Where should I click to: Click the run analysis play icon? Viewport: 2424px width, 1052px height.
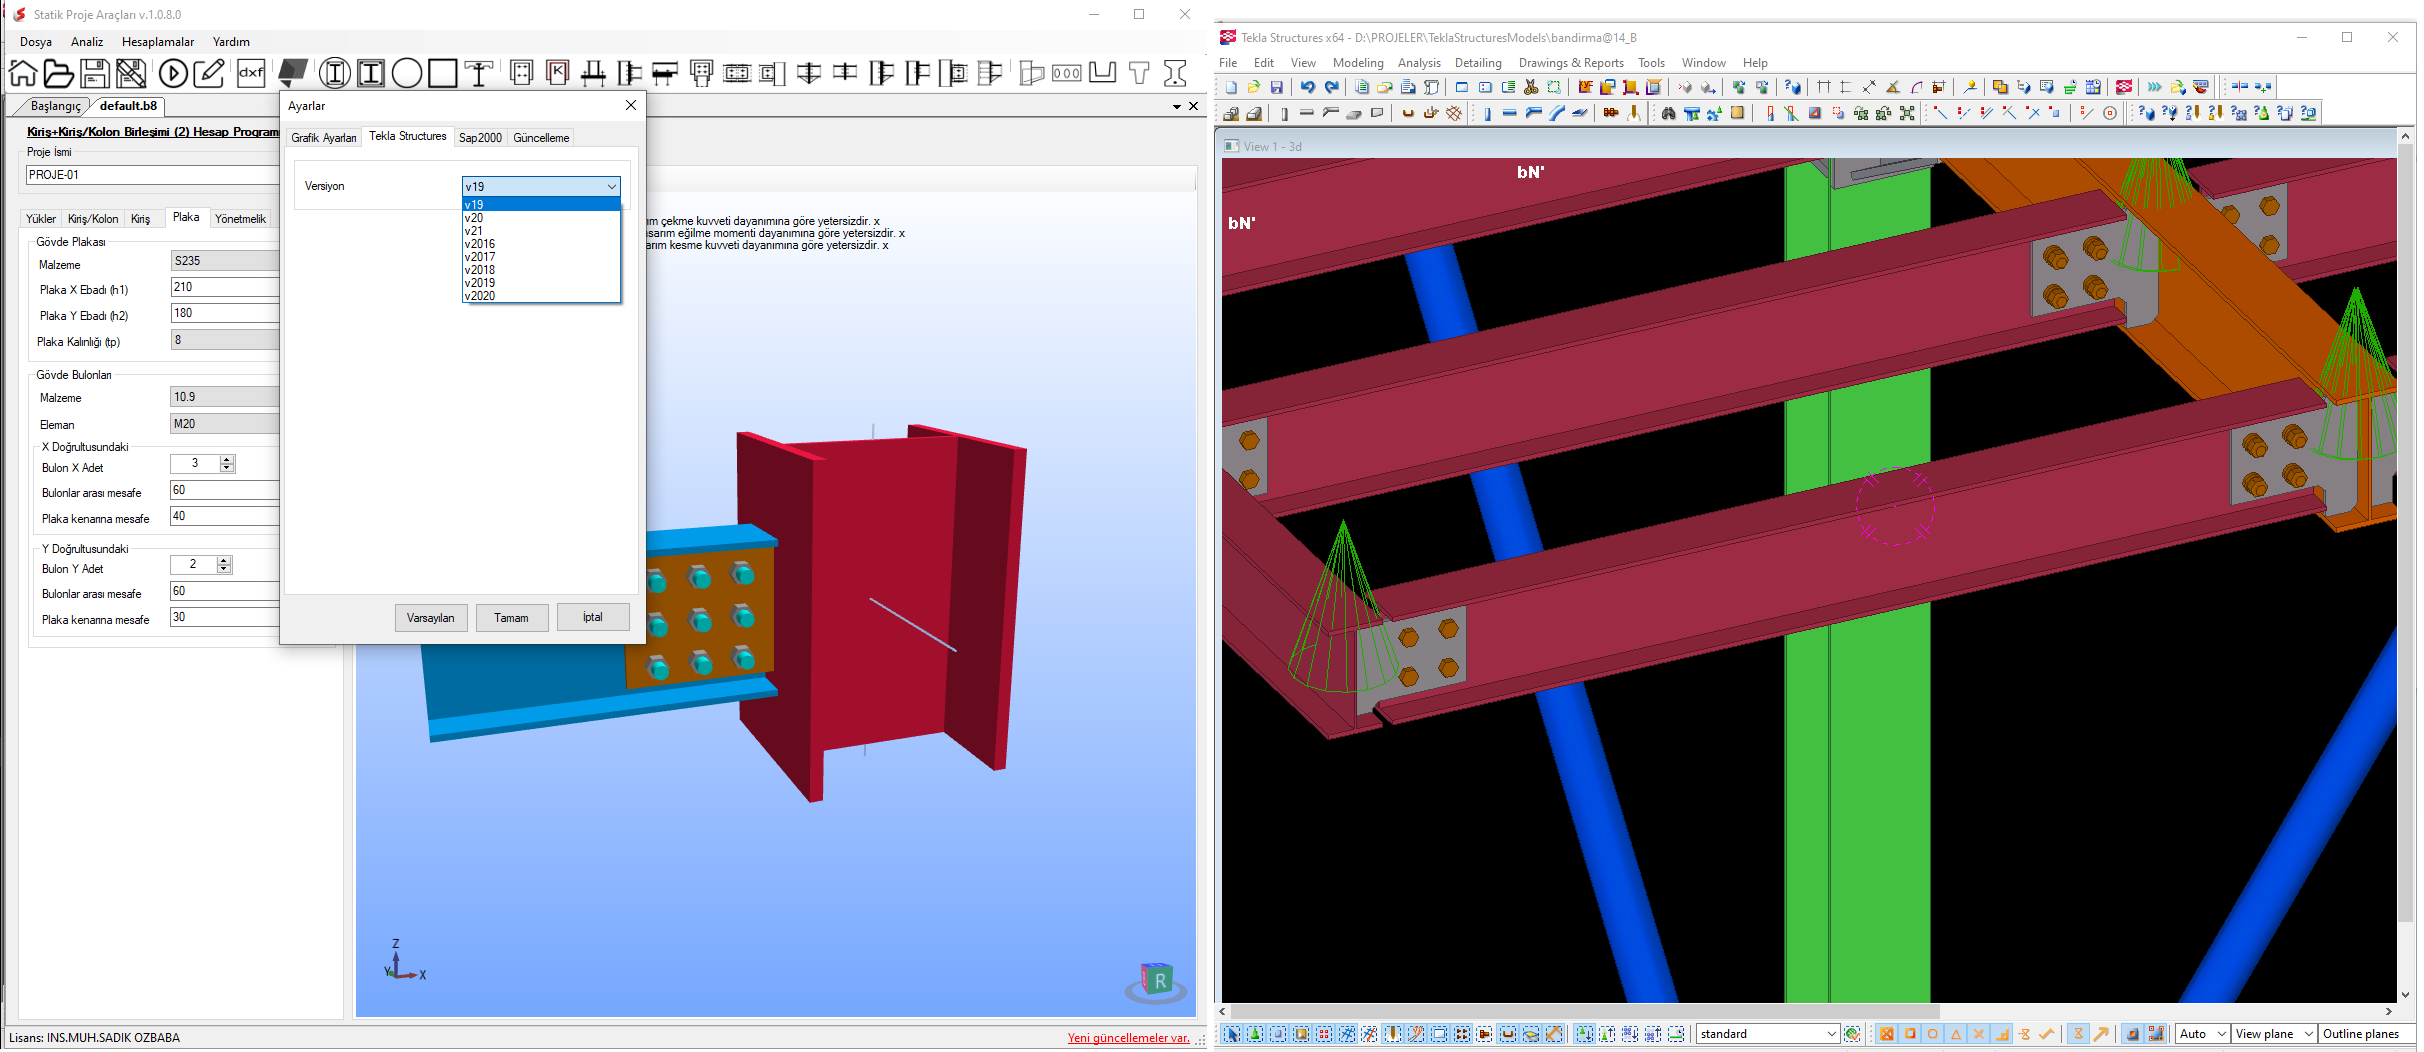coord(173,73)
